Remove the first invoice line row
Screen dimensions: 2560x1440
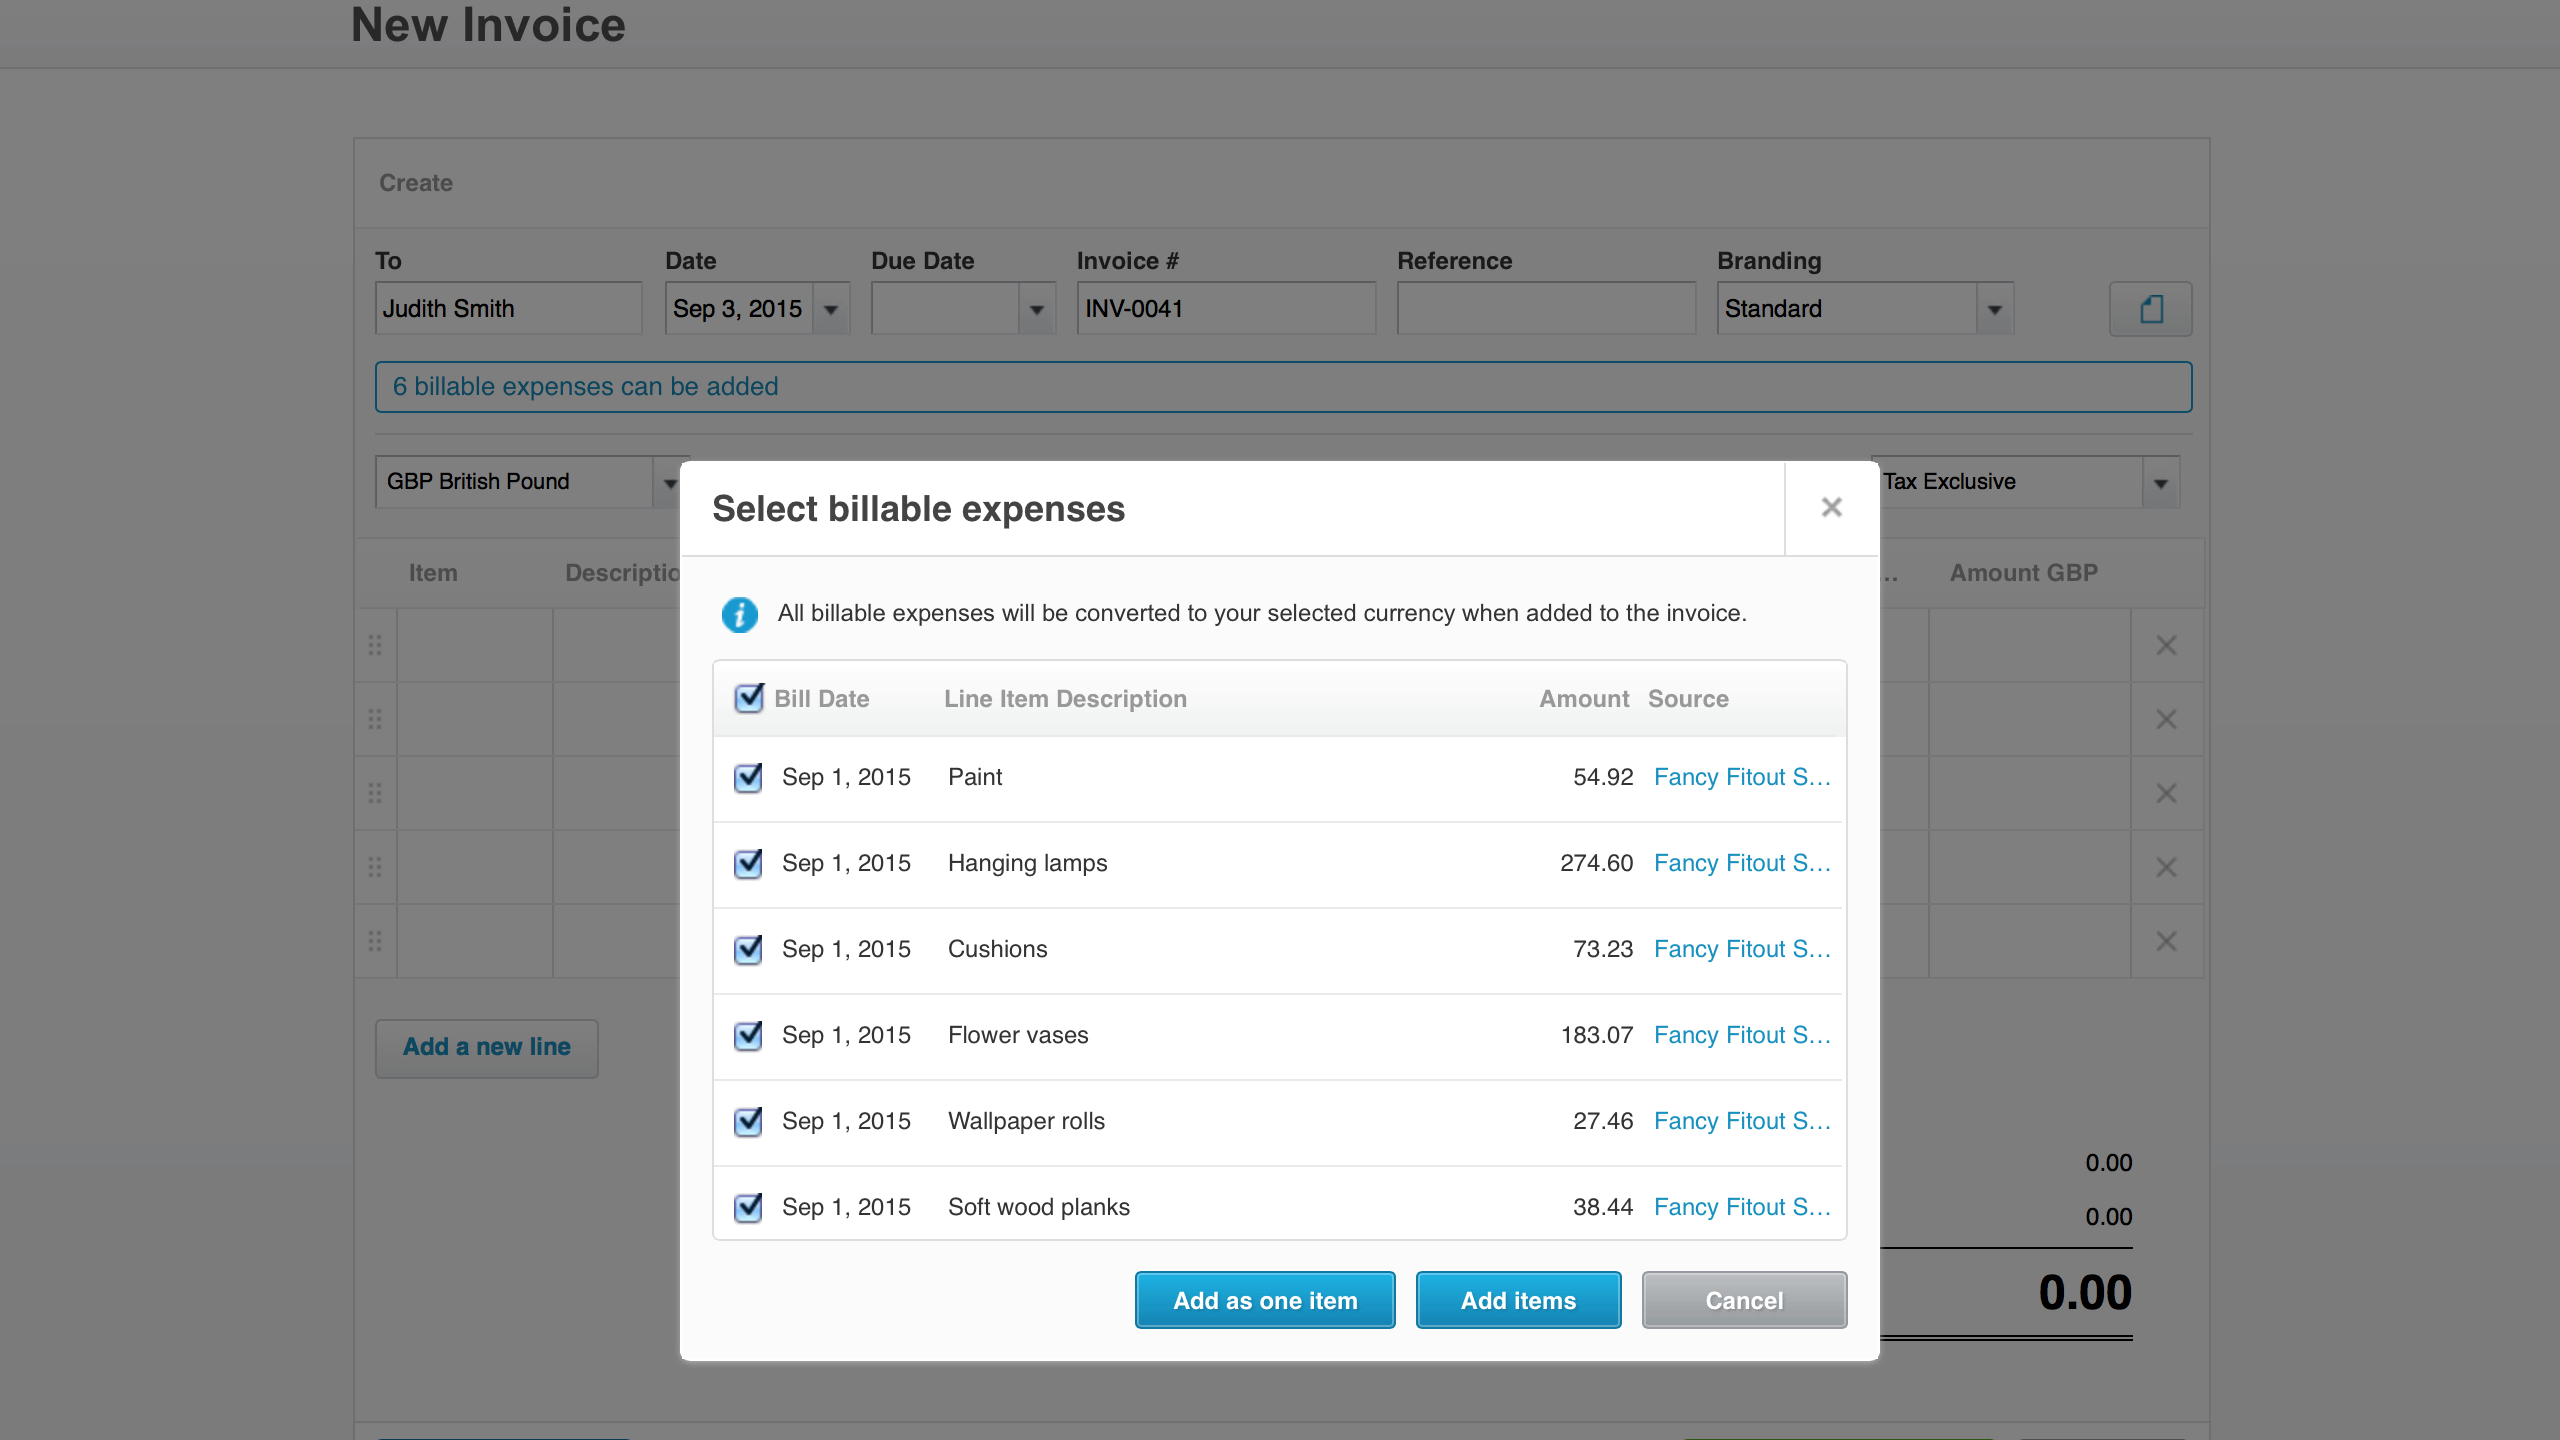[2166, 646]
